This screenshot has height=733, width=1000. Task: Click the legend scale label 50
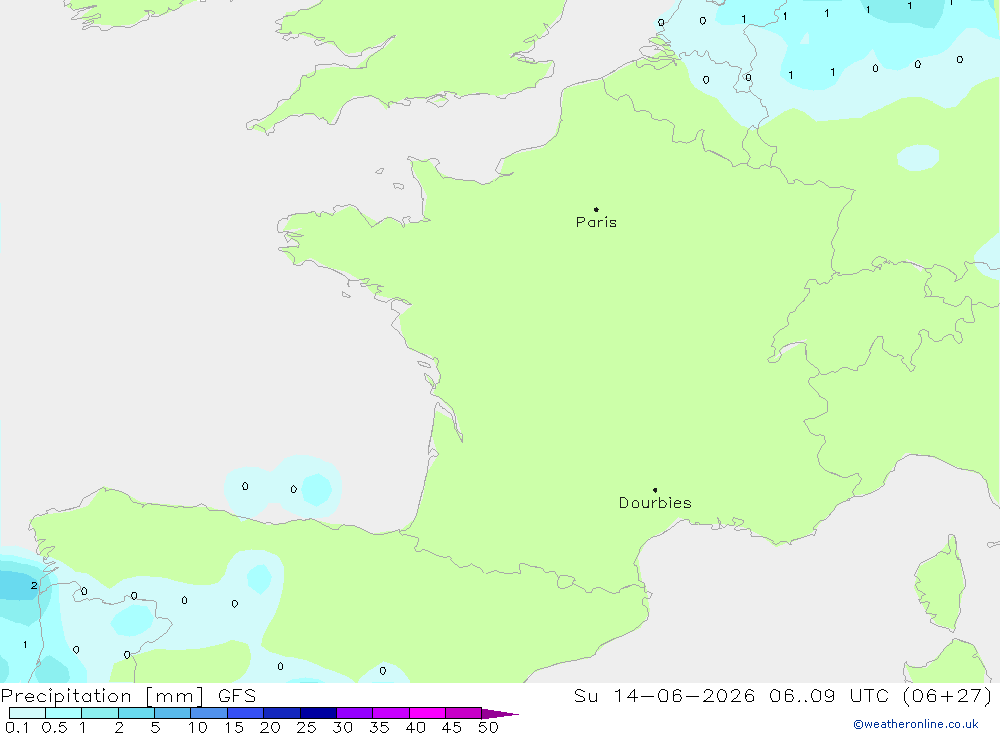pos(488,727)
